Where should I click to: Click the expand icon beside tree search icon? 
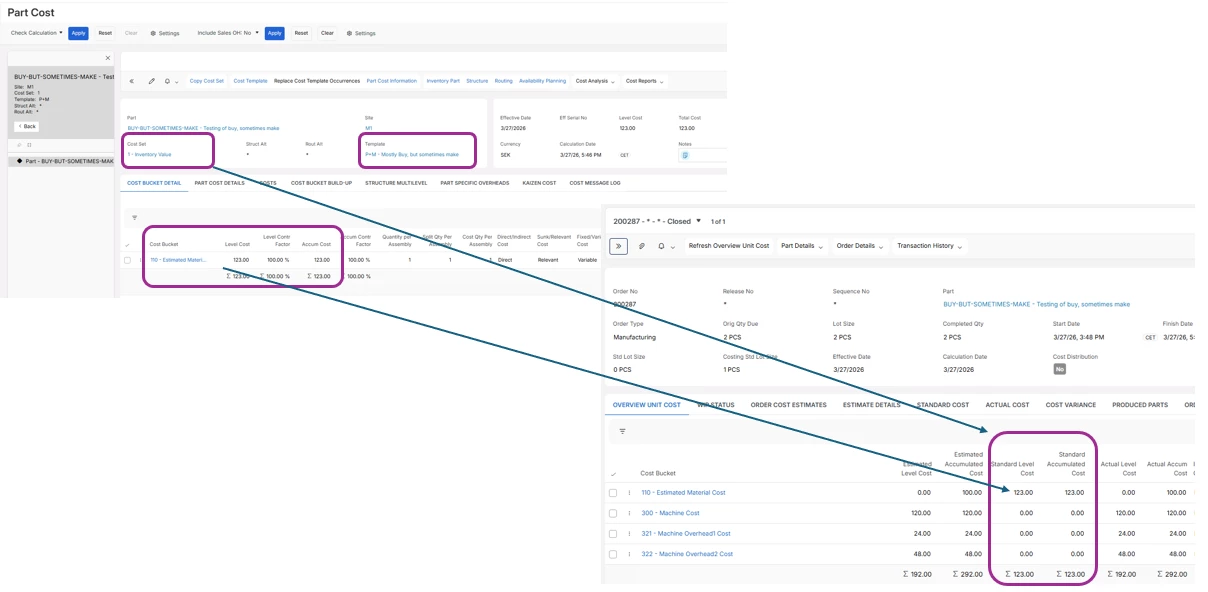pyautogui.click(x=29, y=145)
